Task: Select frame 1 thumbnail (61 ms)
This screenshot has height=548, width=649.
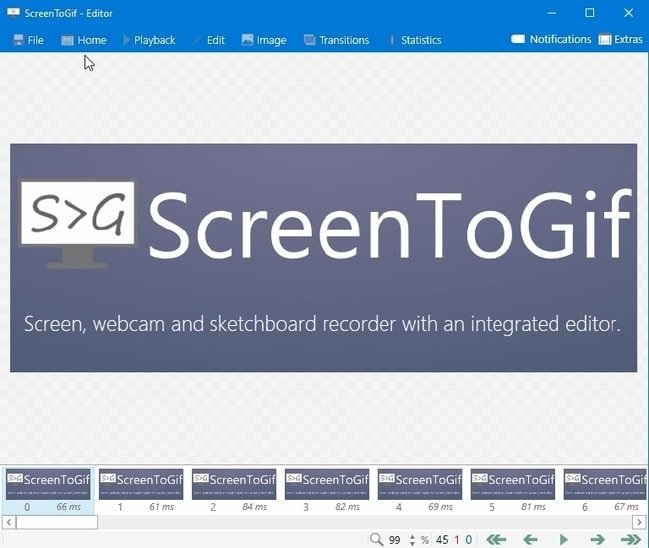Action: 141,491
